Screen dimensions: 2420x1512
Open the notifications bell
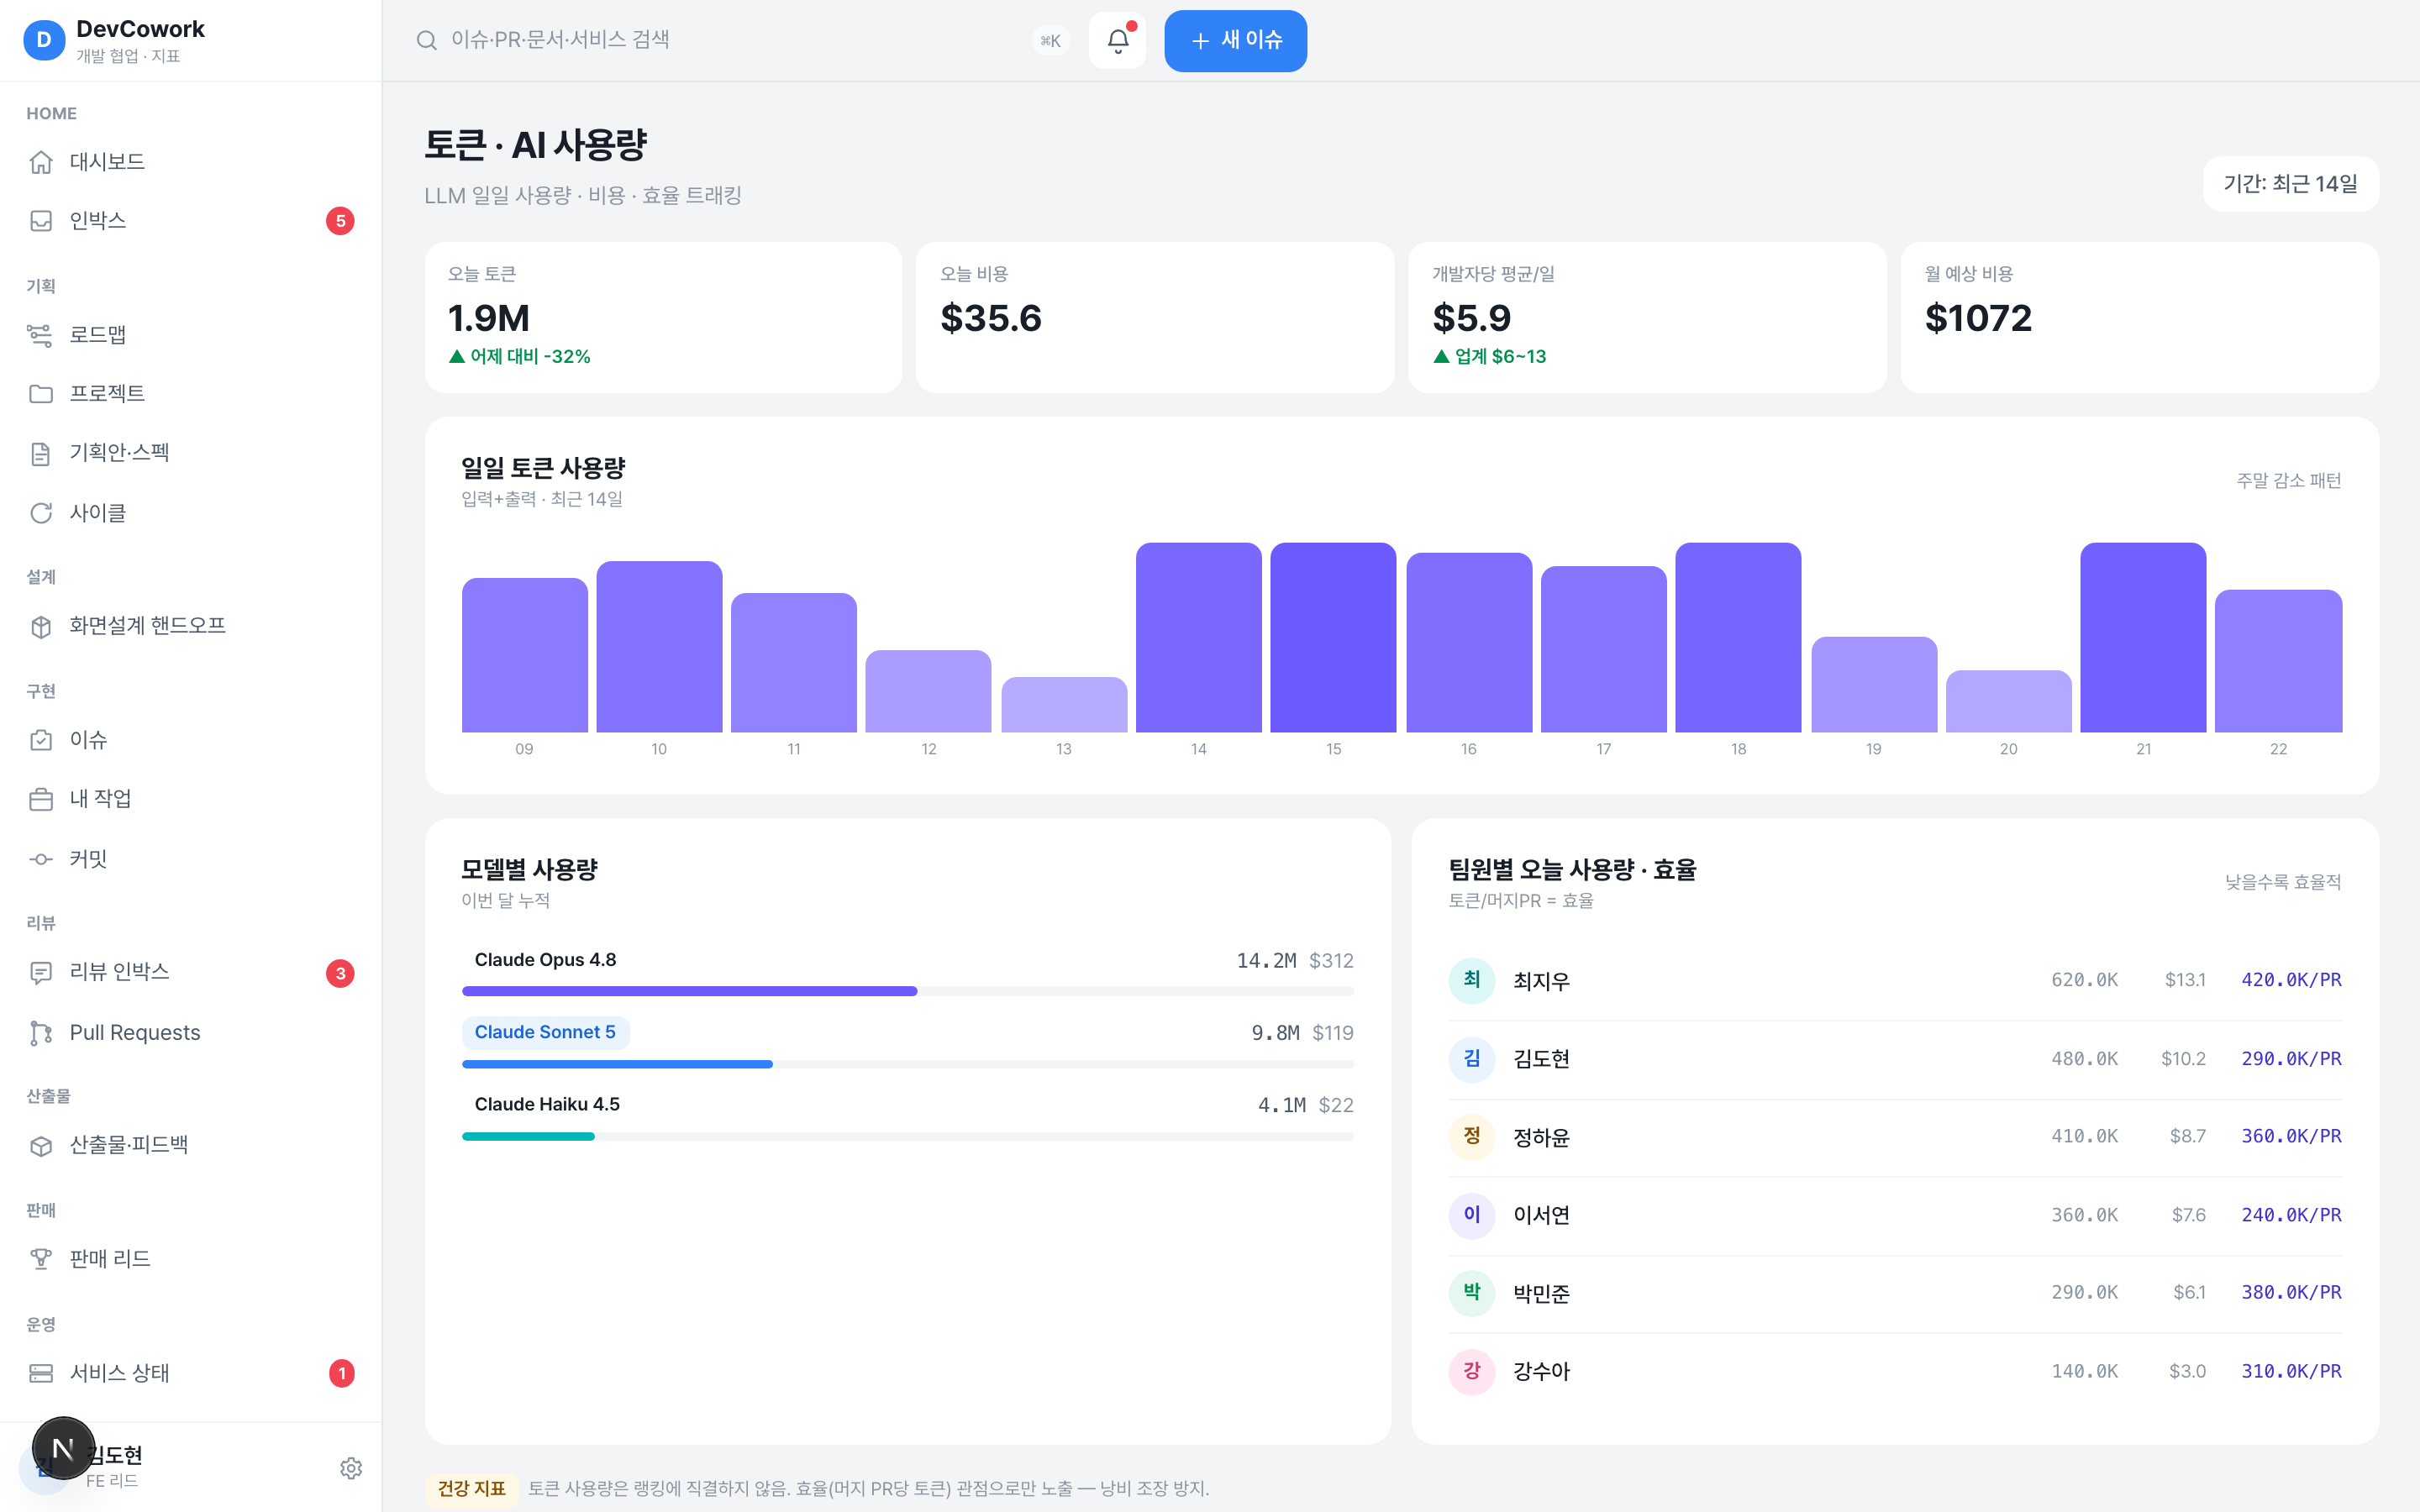[x=1117, y=40]
